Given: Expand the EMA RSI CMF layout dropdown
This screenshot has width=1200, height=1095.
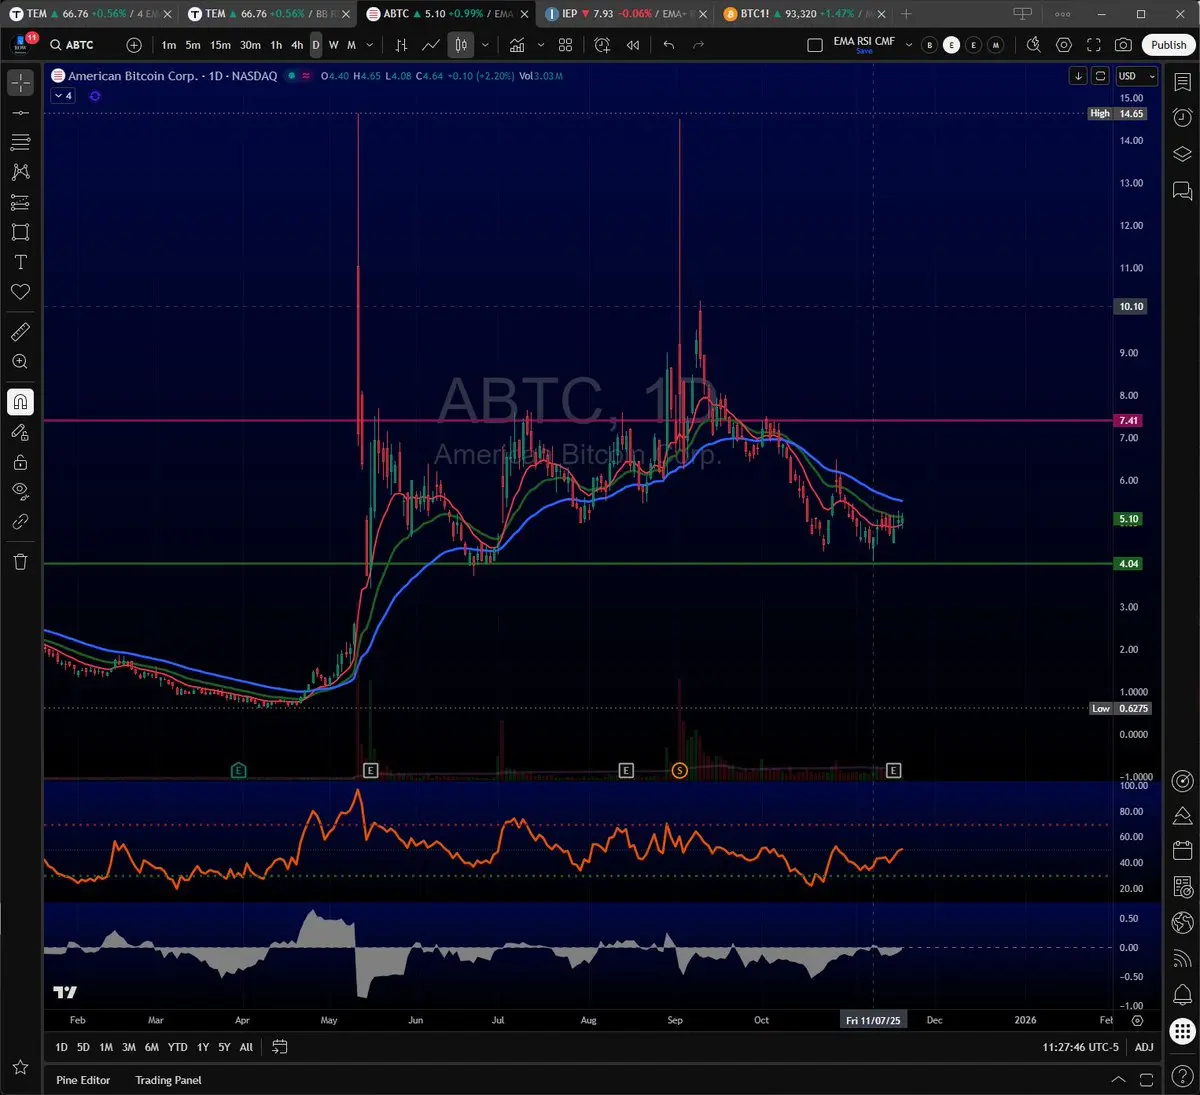Looking at the screenshot, I should click(909, 45).
